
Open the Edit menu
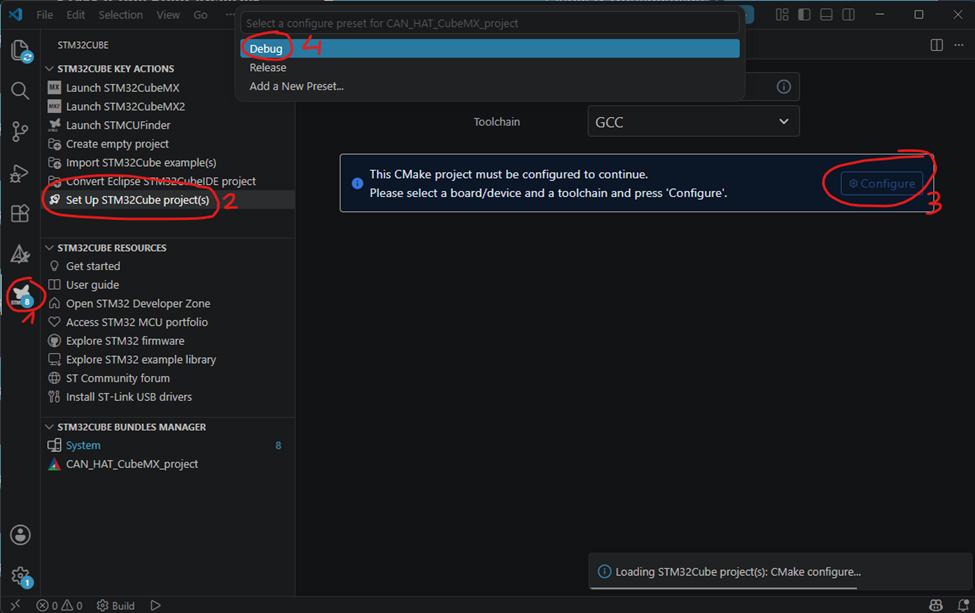76,14
